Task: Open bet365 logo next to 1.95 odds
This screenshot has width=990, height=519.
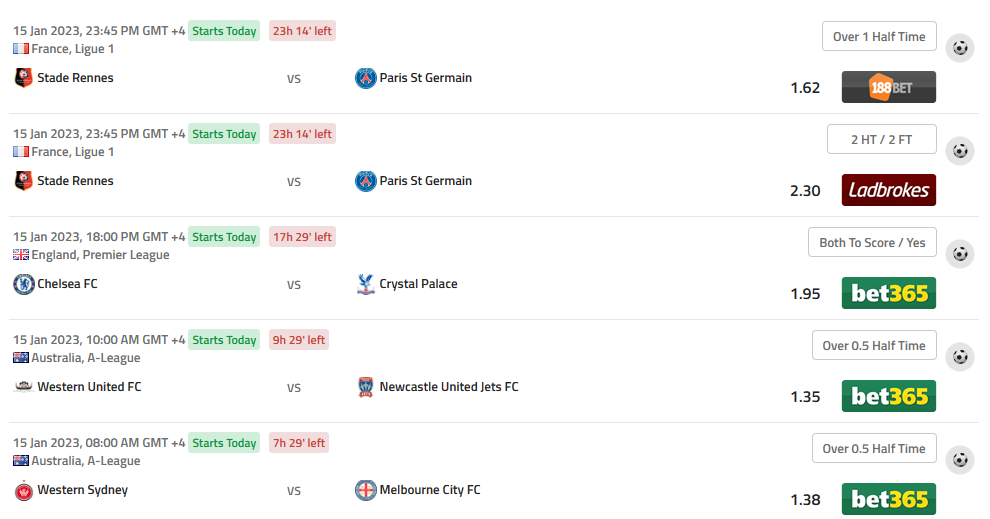Action: pyautogui.click(x=888, y=293)
